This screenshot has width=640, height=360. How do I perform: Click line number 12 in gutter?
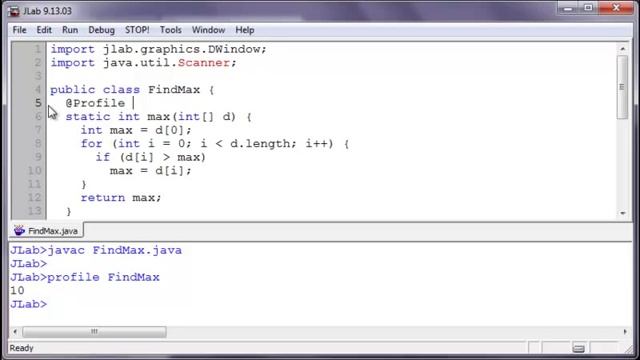pyautogui.click(x=35, y=198)
